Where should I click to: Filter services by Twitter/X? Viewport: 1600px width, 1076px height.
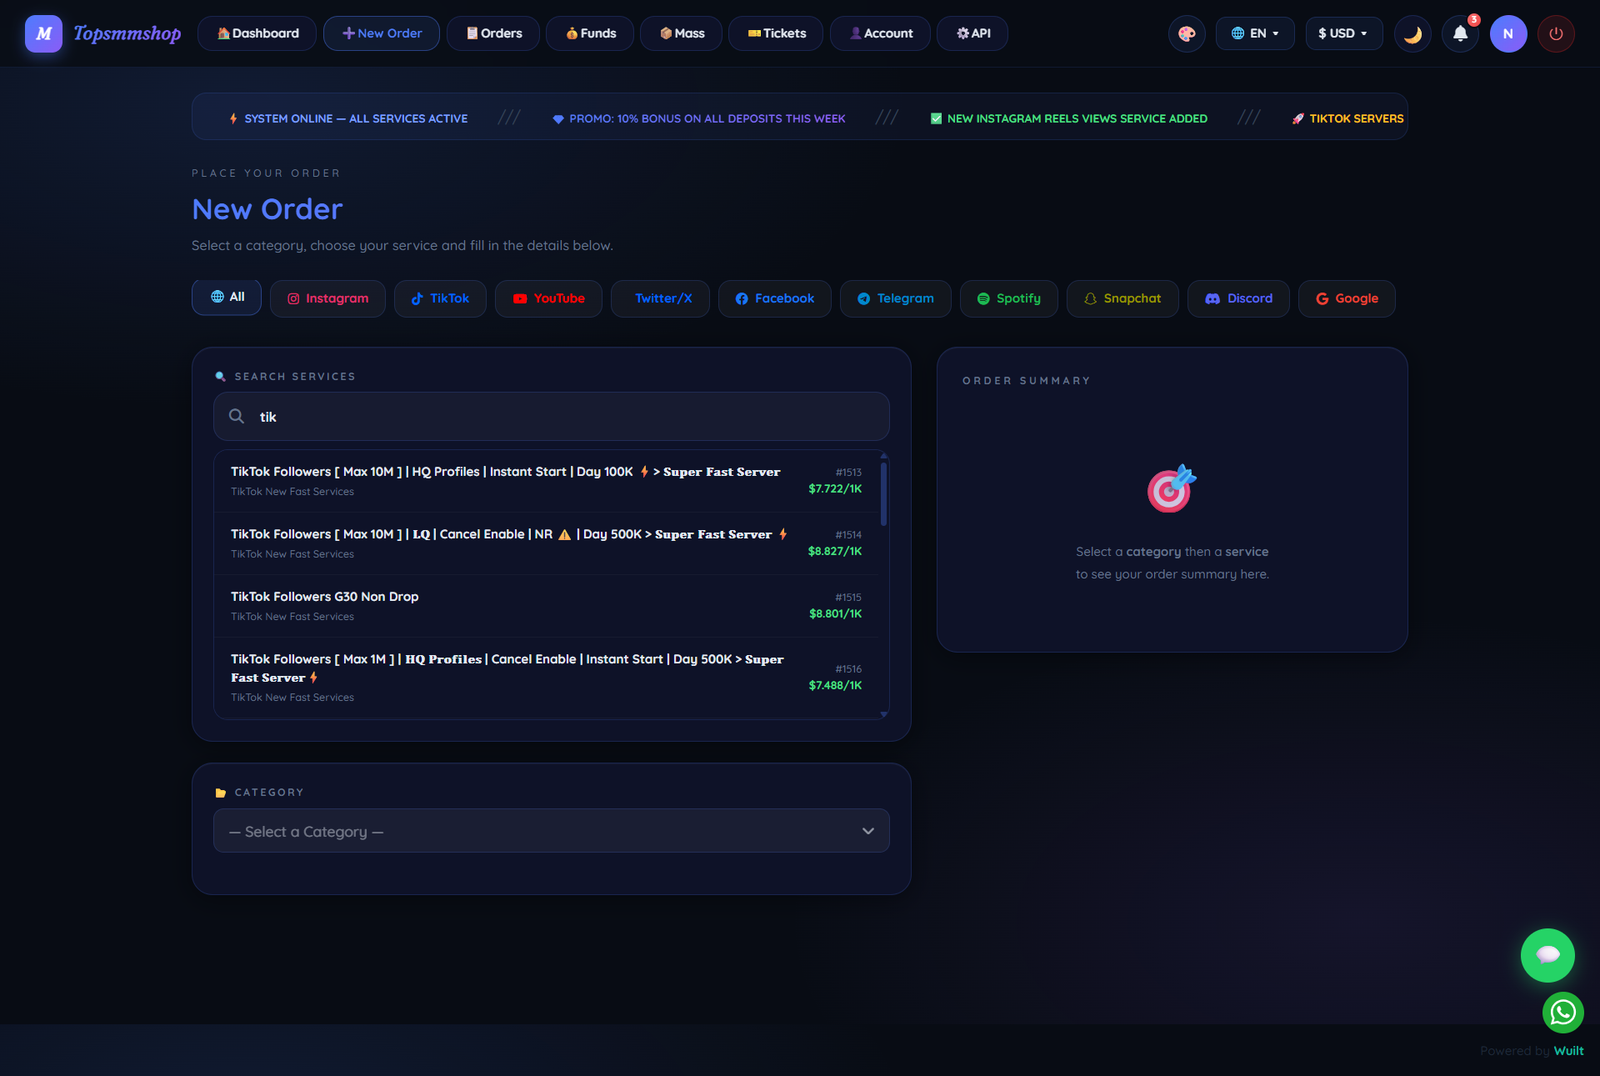pyautogui.click(x=660, y=298)
